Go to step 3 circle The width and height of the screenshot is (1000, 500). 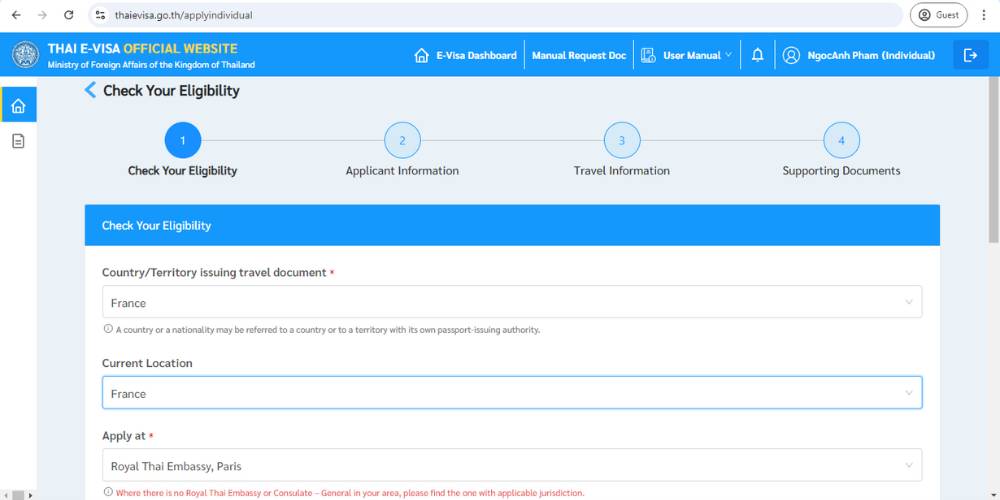pyautogui.click(x=622, y=140)
